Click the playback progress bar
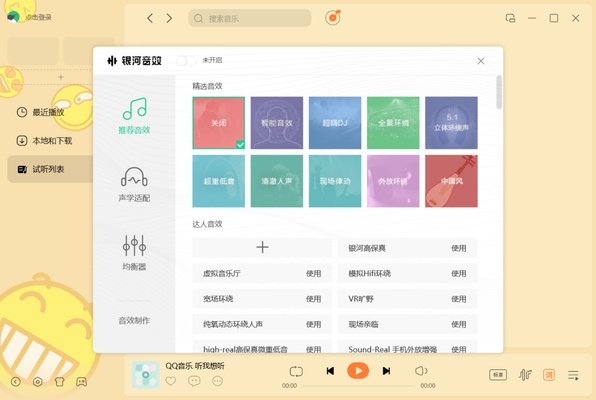The height and width of the screenshot is (400, 596). tap(358, 386)
